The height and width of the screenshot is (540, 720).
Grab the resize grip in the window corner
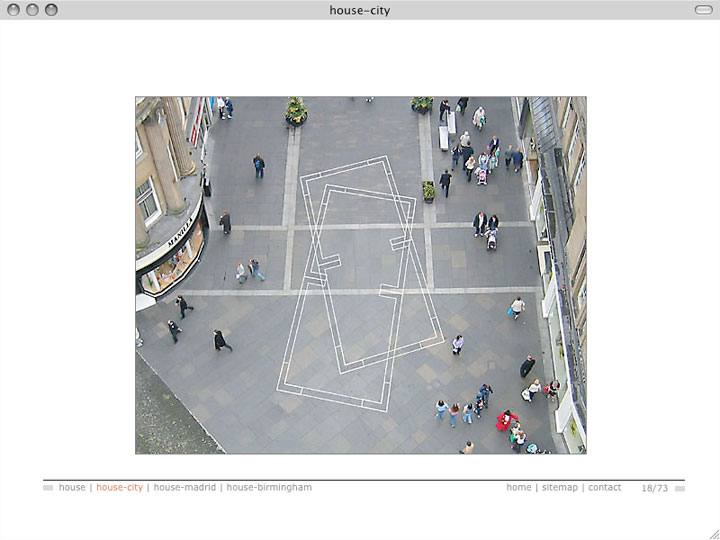coord(712,532)
